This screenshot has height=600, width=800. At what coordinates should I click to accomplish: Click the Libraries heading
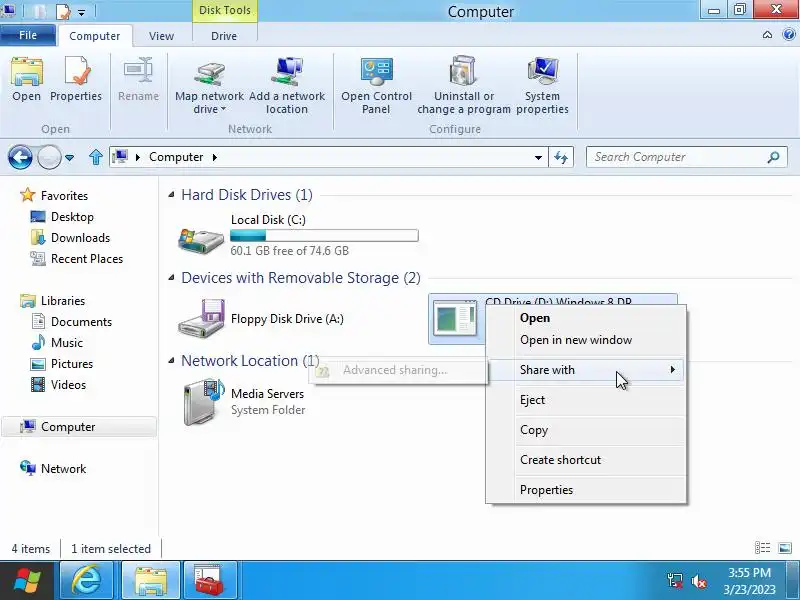click(63, 301)
